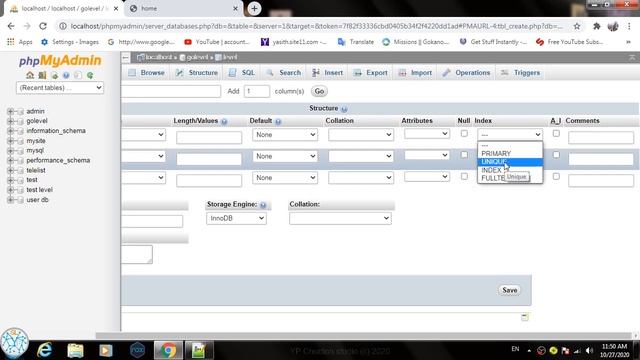Enable A_I checkbox in first row
This screenshot has height=360, width=640.
556,133
